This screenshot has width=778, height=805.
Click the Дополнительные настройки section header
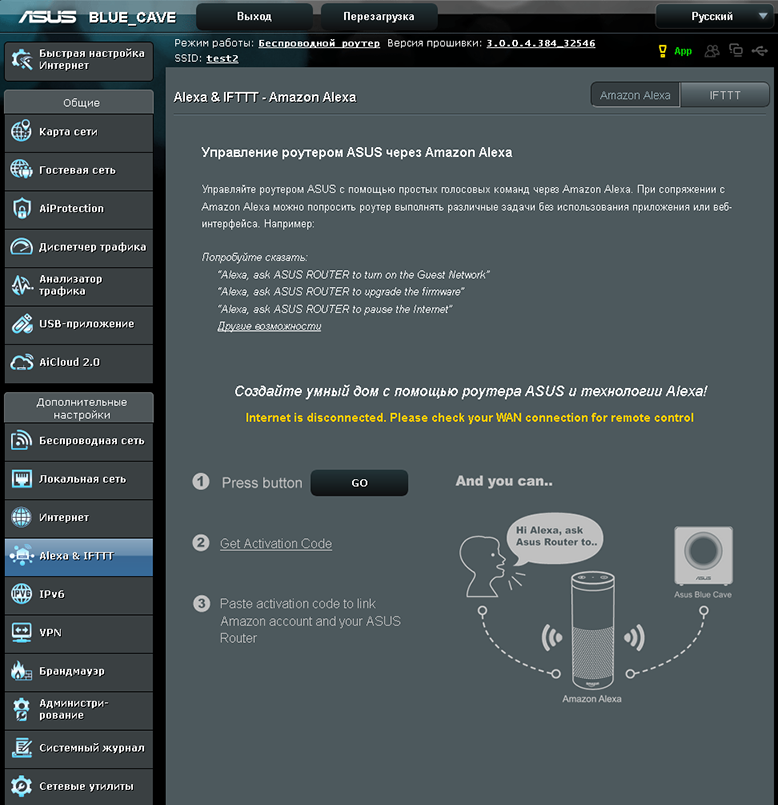coord(79,408)
